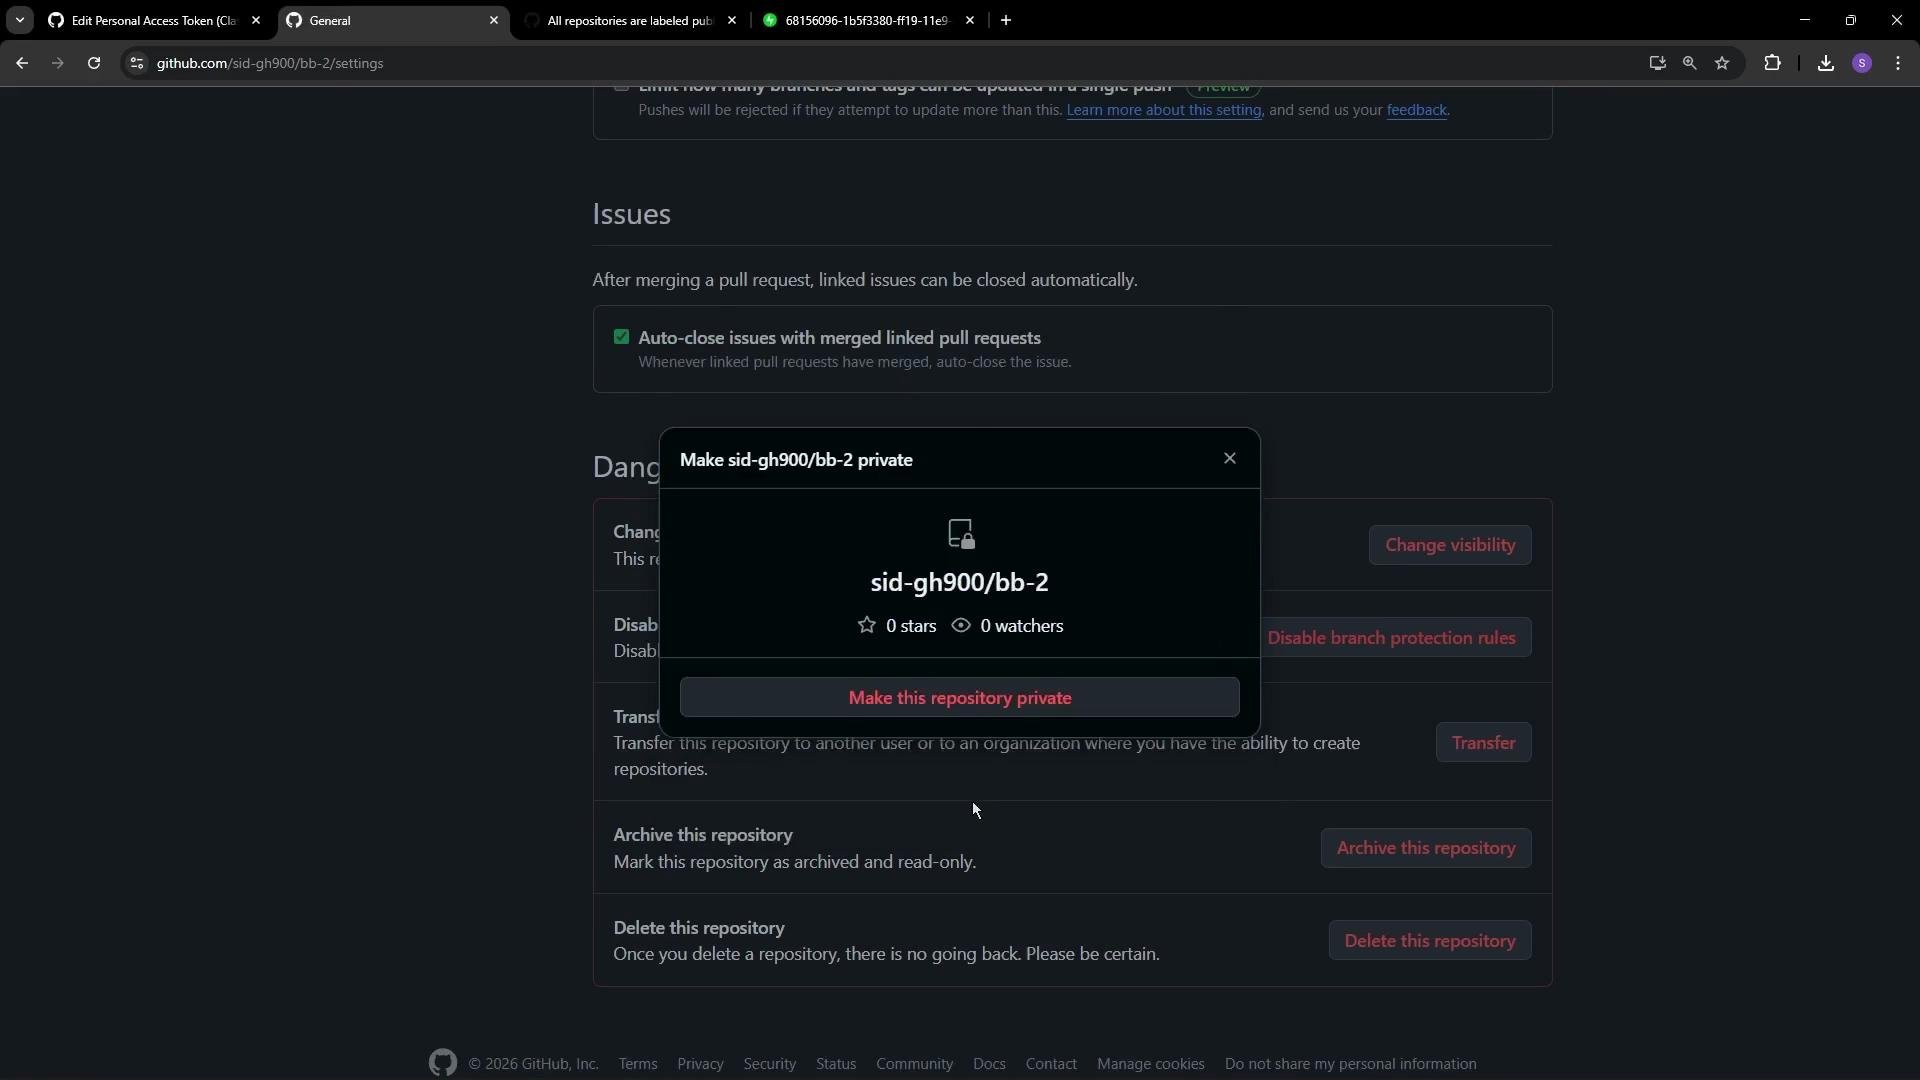Open Learn more about this setting link
The width and height of the screenshot is (1920, 1080).
(x=1163, y=110)
